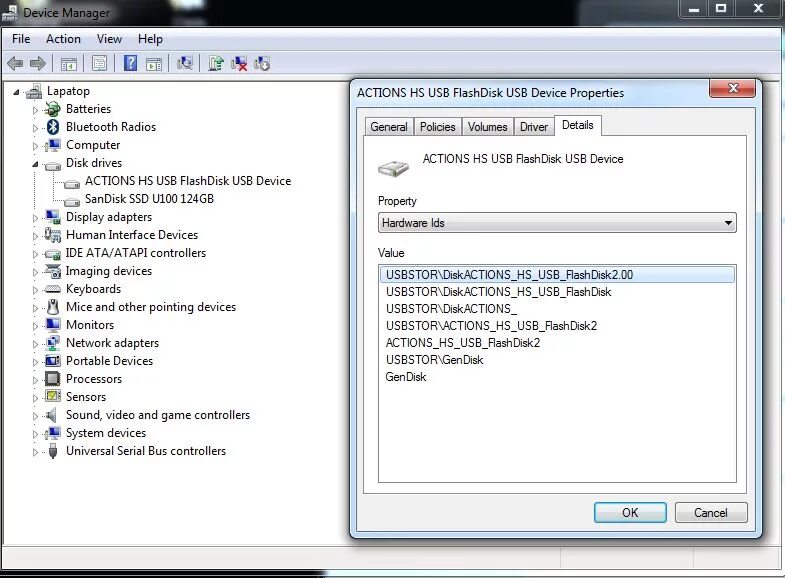The height and width of the screenshot is (578, 785).
Task: Toggle the console tree pane icon
Action: coord(69,64)
